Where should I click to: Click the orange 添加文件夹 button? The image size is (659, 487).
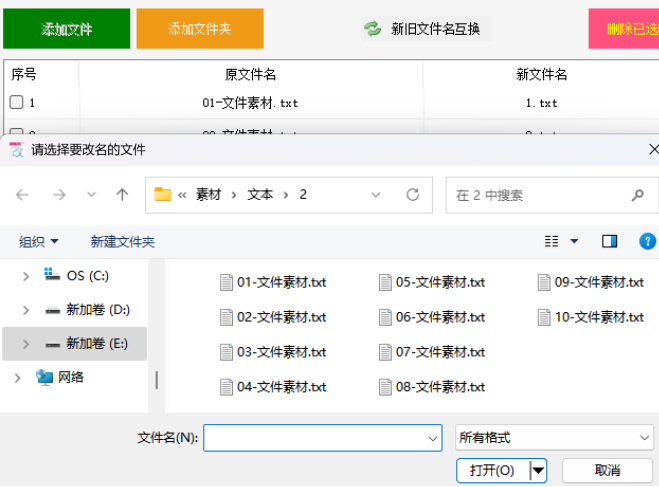coord(200,29)
